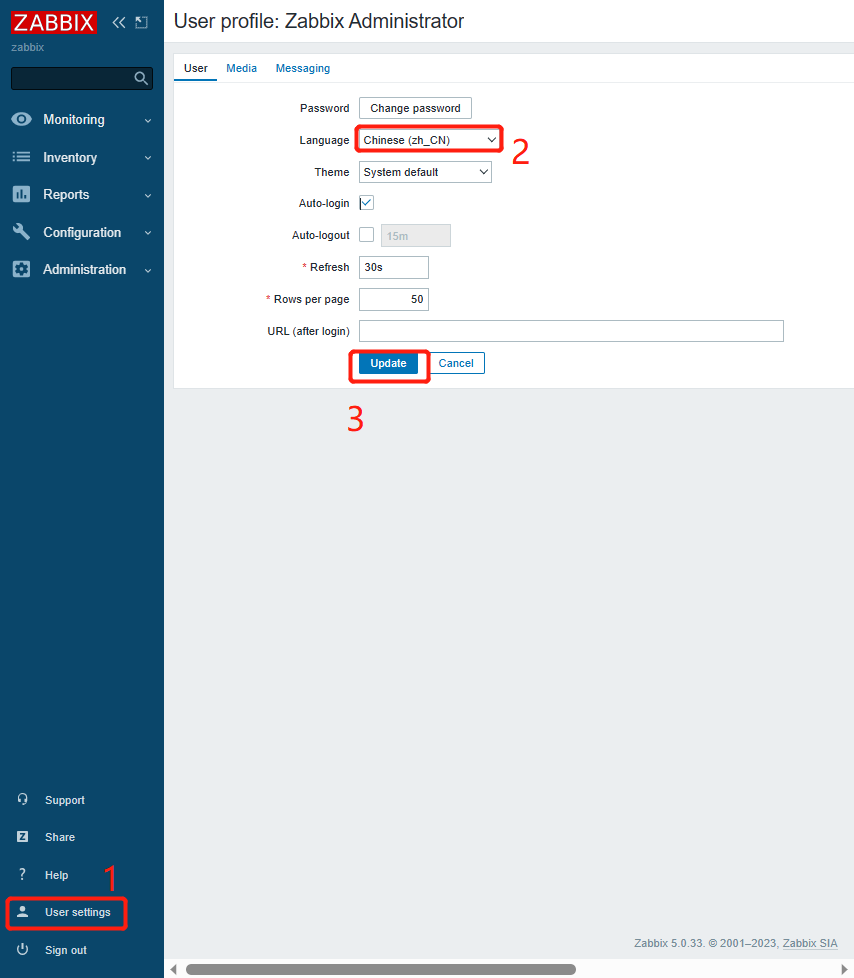Click the hide-sidebar icon next to collapse chevrons
Image resolution: width=854 pixels, height=978 pixels.
pyautogui.click(x=142, y=22)
